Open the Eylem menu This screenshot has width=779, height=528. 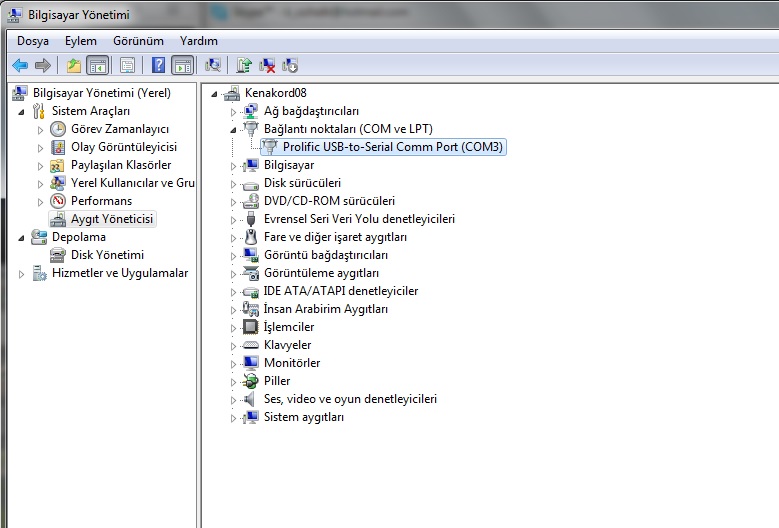click(x=80, y=41)
